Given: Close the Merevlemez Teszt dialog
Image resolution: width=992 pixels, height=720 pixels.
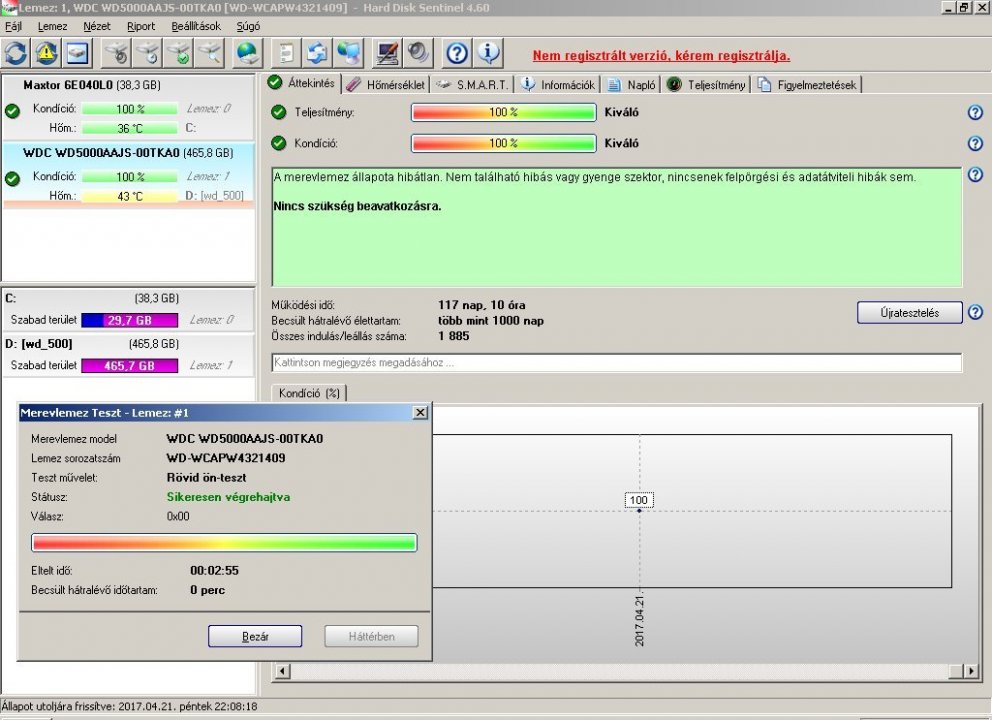Looking at the screenshot, I should (x=420, y=413).
